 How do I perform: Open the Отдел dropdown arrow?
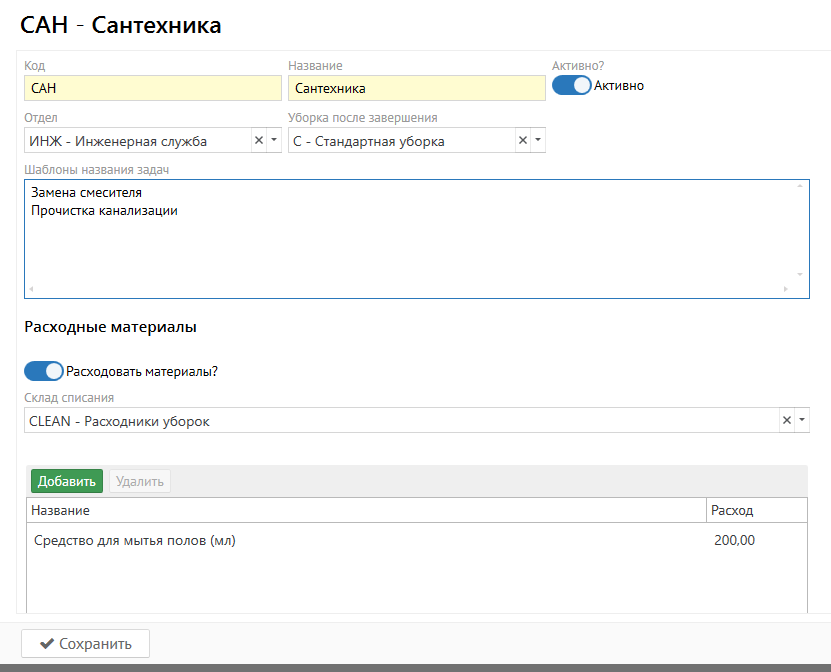point(273,141)
